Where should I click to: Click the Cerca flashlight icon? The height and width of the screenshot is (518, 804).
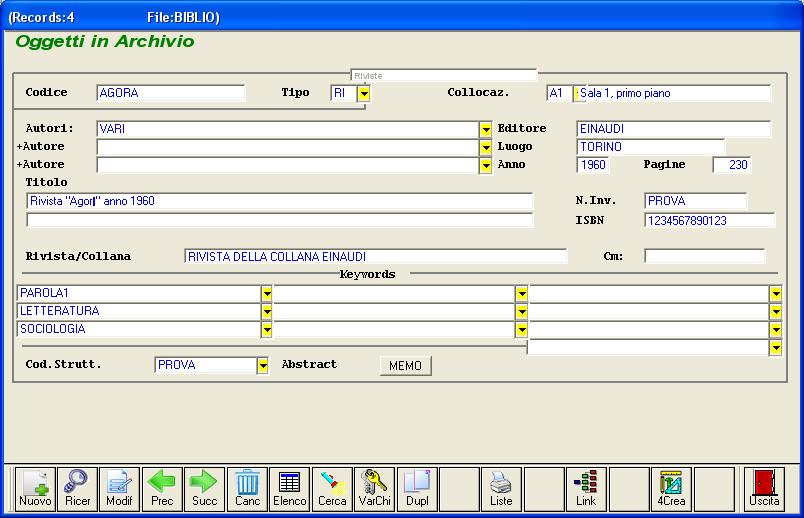click(x=332, y=489)
